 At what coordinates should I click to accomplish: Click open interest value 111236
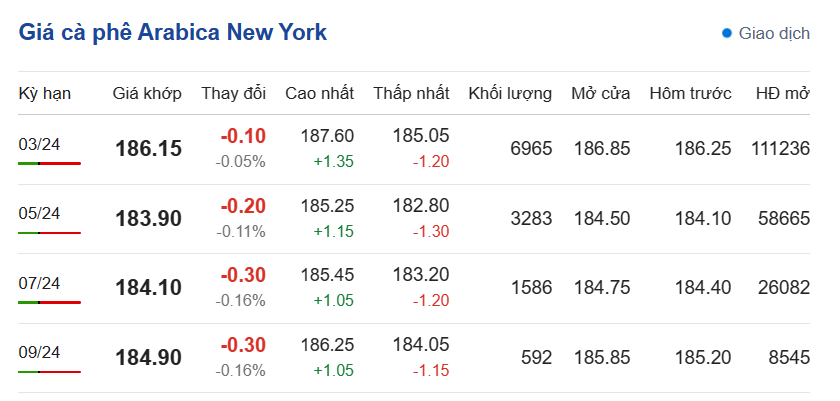[779, 149]
